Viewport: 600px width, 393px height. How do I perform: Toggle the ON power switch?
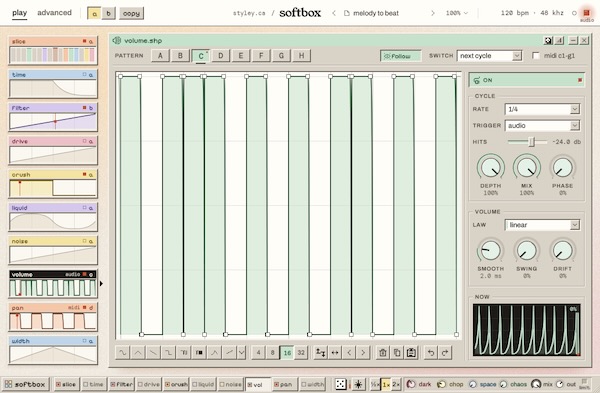pos(527,80)
